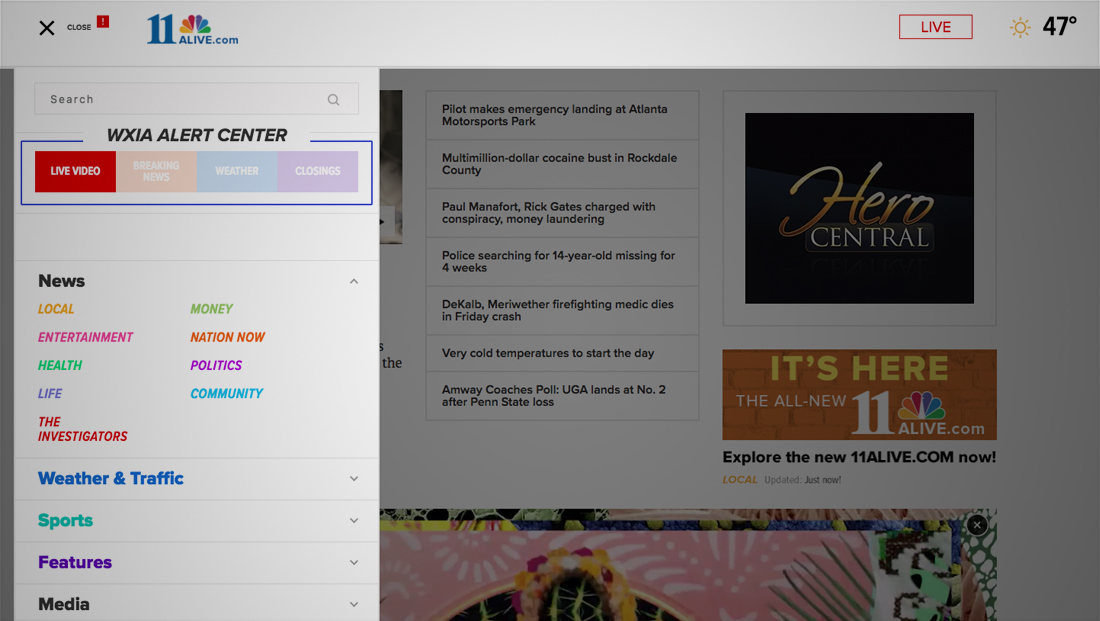This screenshot has height=621, width=1100.
Task: Click the LOCAL tag under the Explore headline
Action: point(740,480)
